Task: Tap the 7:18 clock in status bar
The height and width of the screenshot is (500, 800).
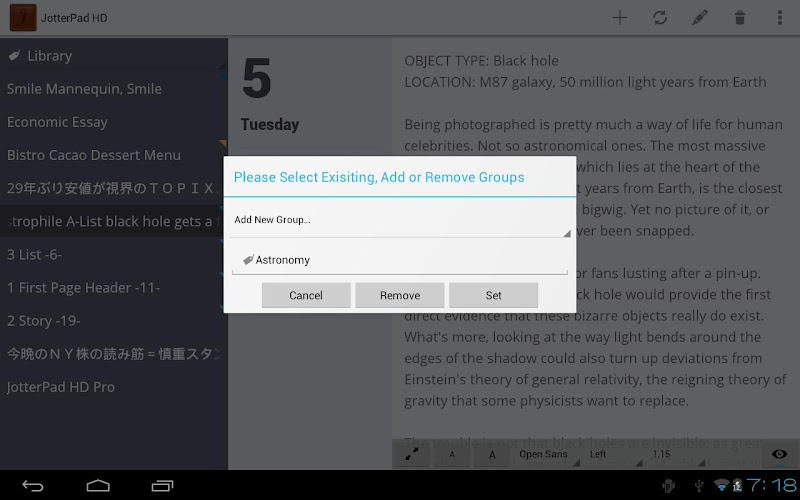Action: coord(772,485)
